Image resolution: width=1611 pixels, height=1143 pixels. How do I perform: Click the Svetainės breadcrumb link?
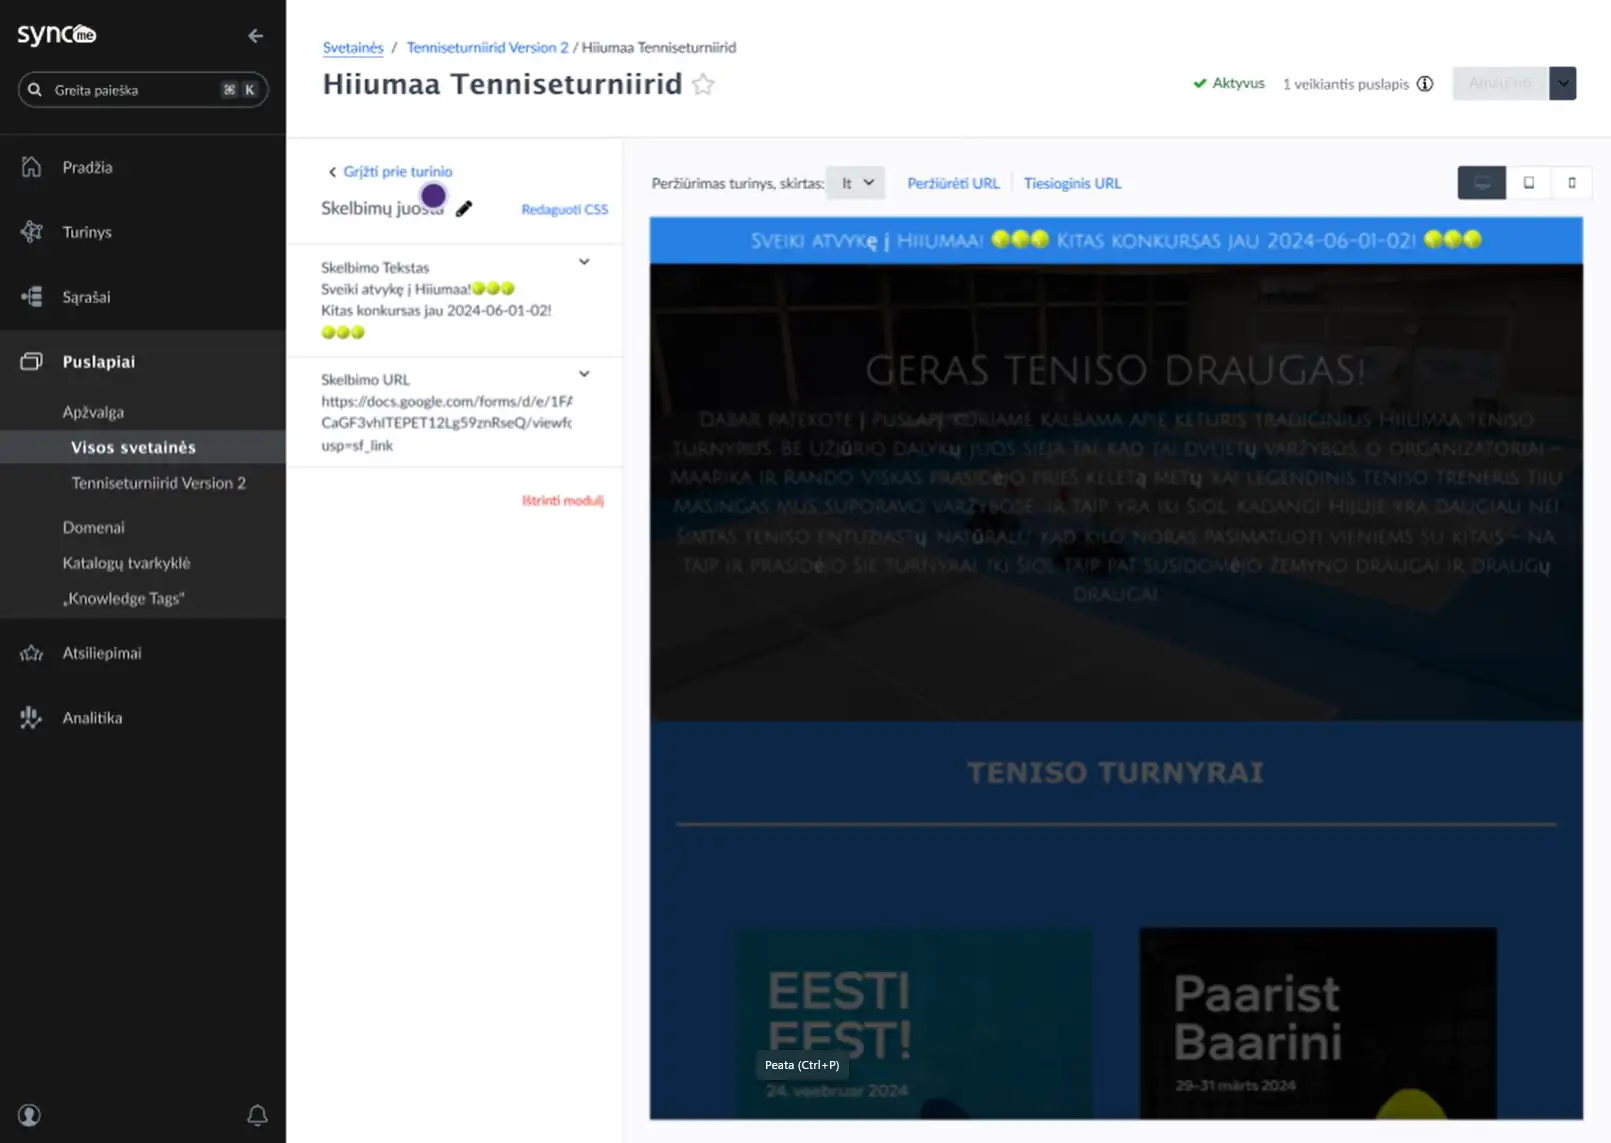353,47
